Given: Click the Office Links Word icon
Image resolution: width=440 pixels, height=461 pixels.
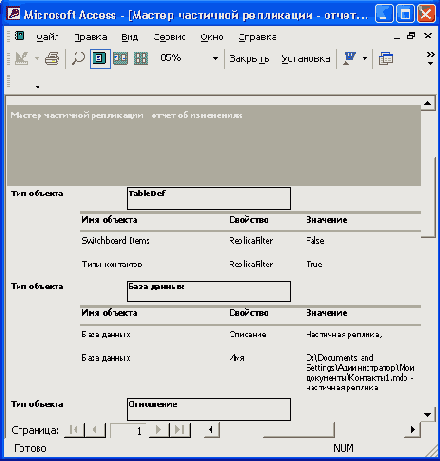Looking at the screenshot, I should point(349,59).
